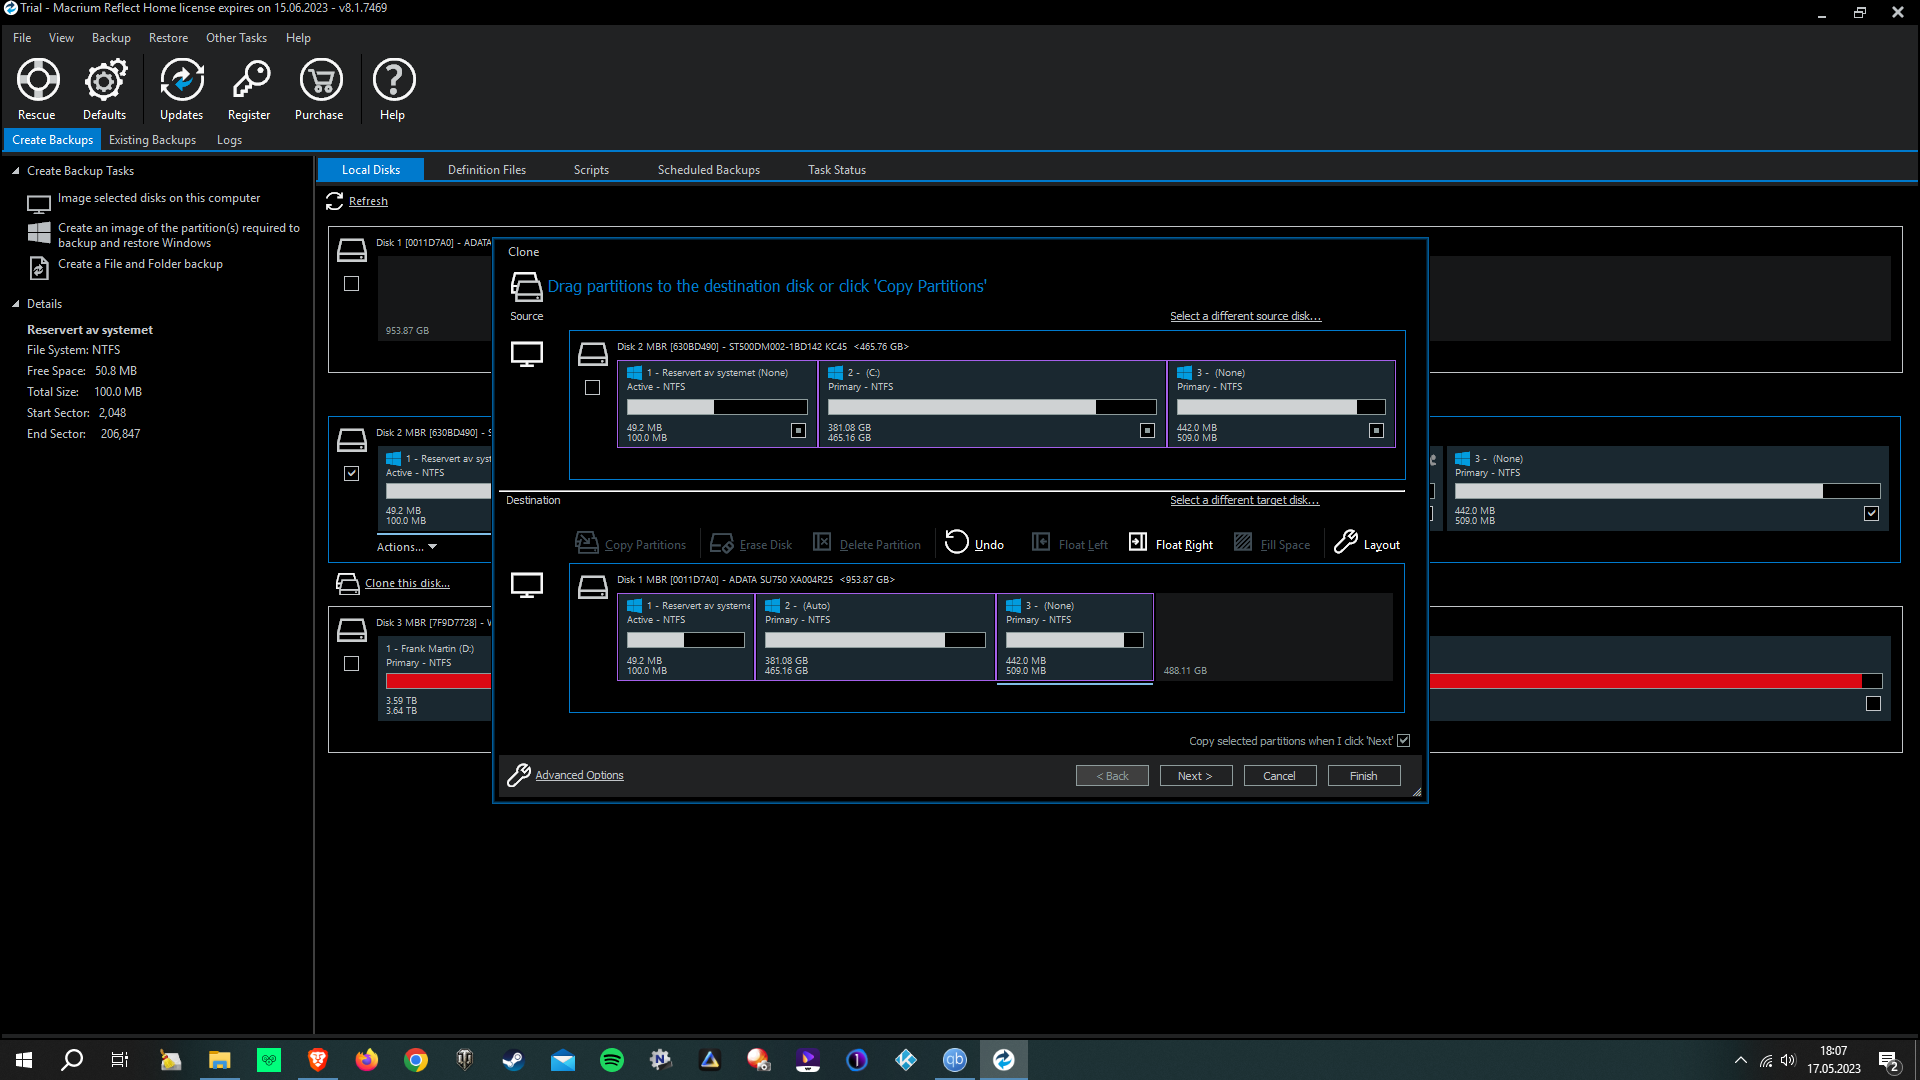Image resolution: width=1920 pixels, height=1080 pixels.
Task: Open Steam from the taskbar
Action: [514, 1060]
